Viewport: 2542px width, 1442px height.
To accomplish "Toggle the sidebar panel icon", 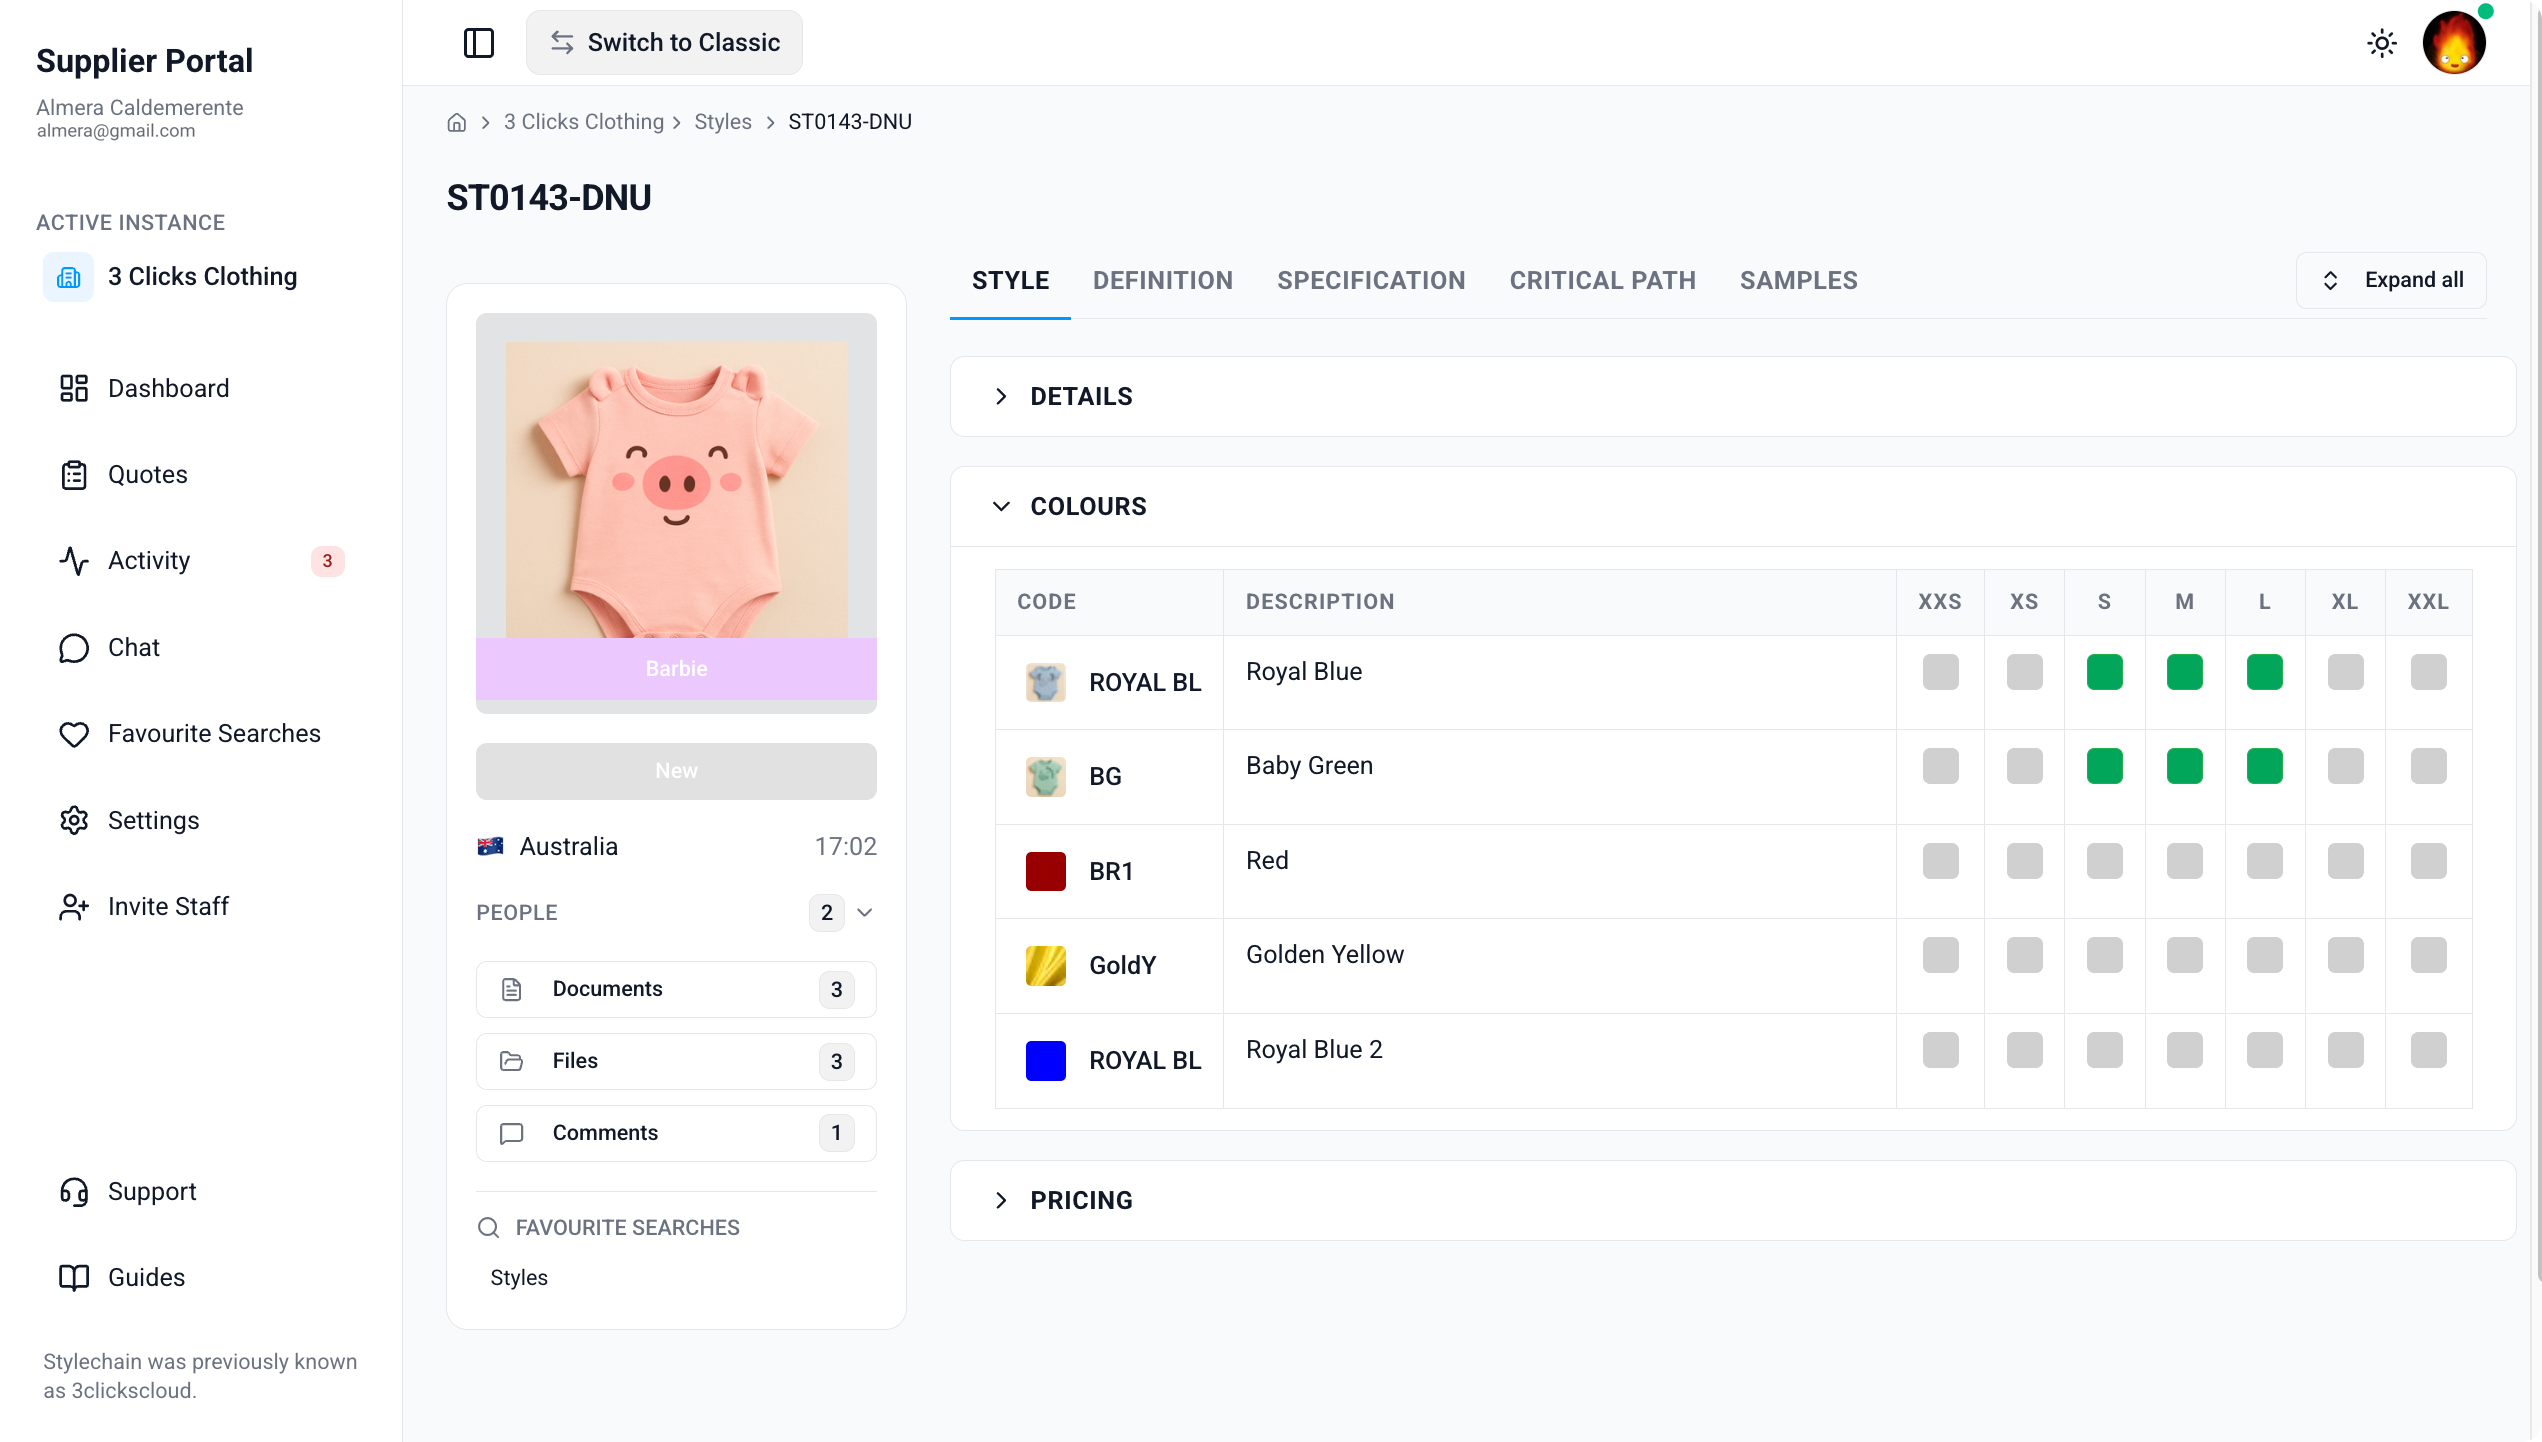I will coord(479,43).
